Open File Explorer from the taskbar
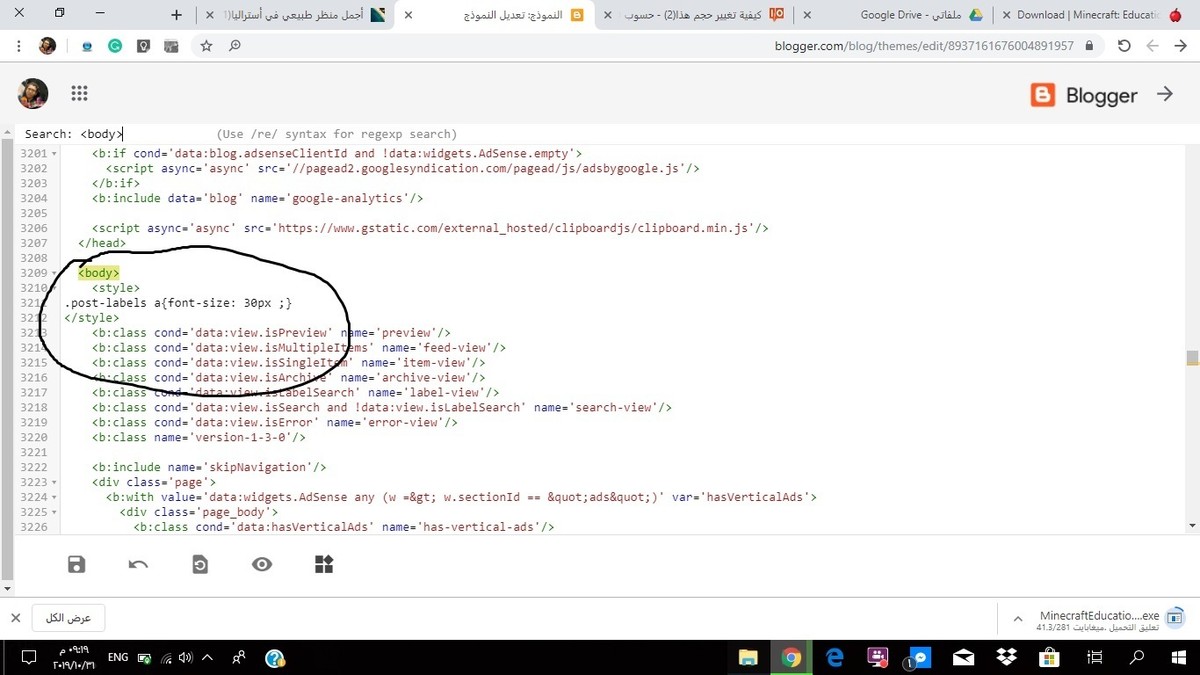1200x675 pixels. click(x=748, y=657)
